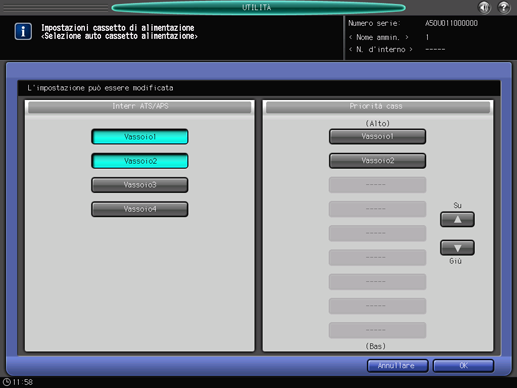Screen dimensions: 517x388
Task: Move priority up with Su arrow
Action: [457, 219]
